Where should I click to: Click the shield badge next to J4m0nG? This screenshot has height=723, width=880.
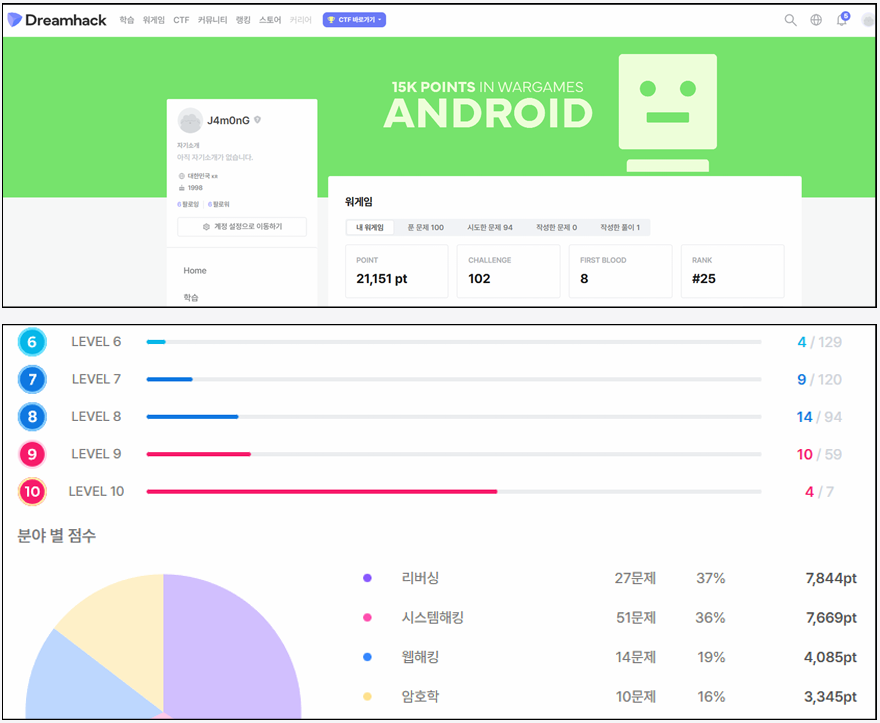tap(258, 120)
